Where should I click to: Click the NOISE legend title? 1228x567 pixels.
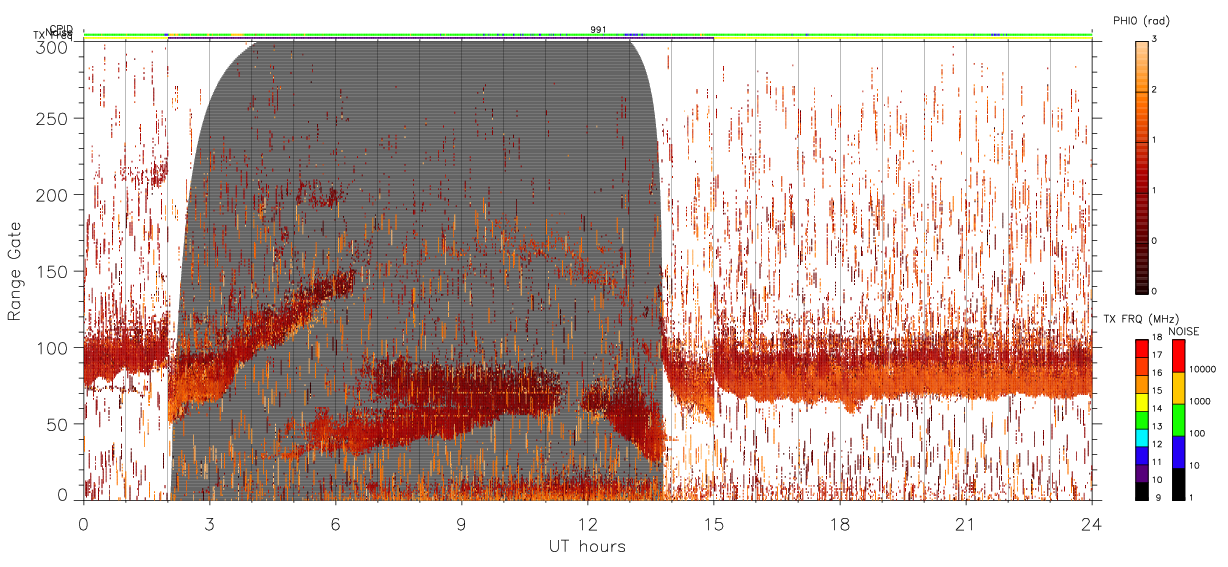point(1186,331)
